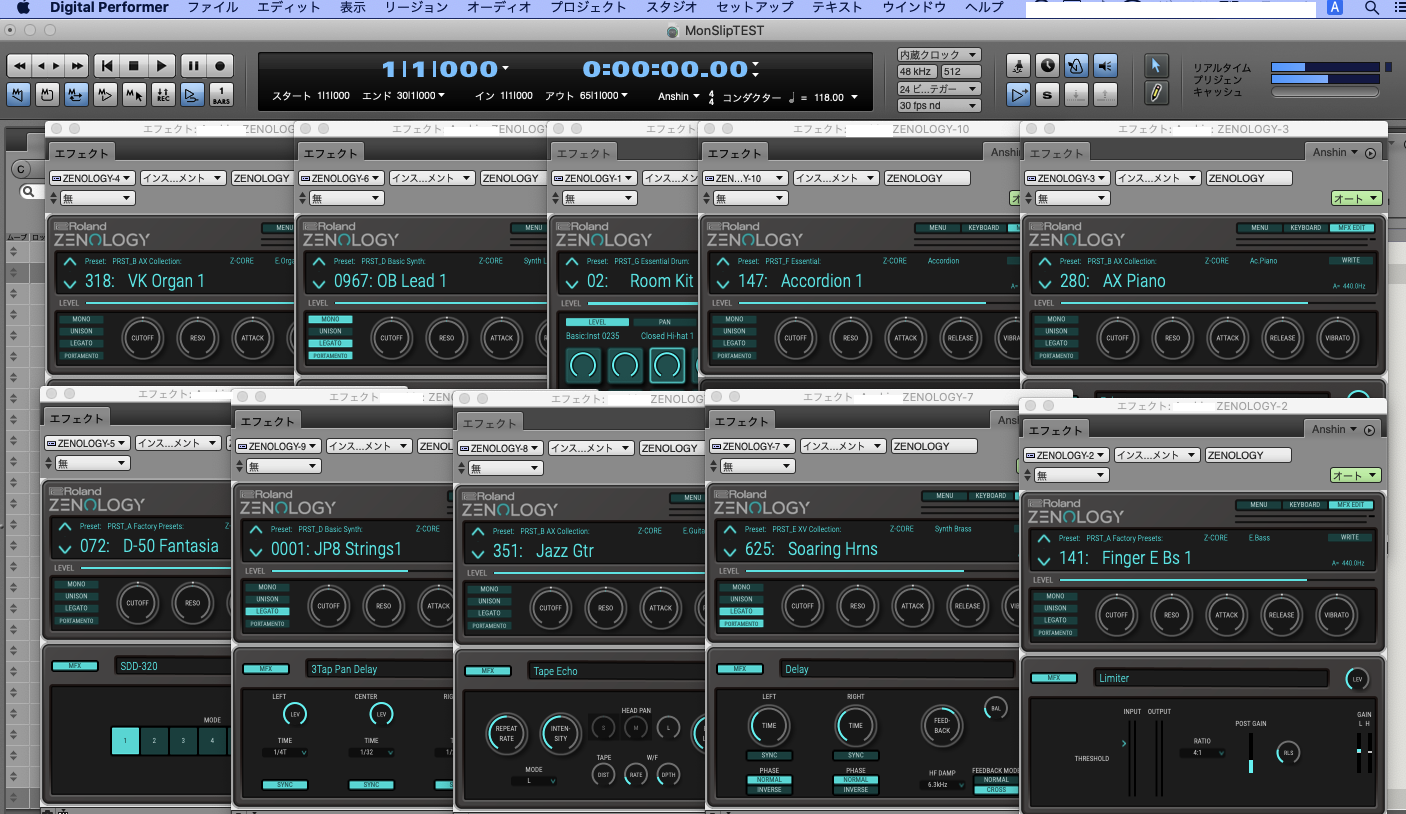The width and height of the screenshot is (1406, 814).
Task: Toggle the Solo S button
Action: pyautogui.click(x=1047, y=95)
